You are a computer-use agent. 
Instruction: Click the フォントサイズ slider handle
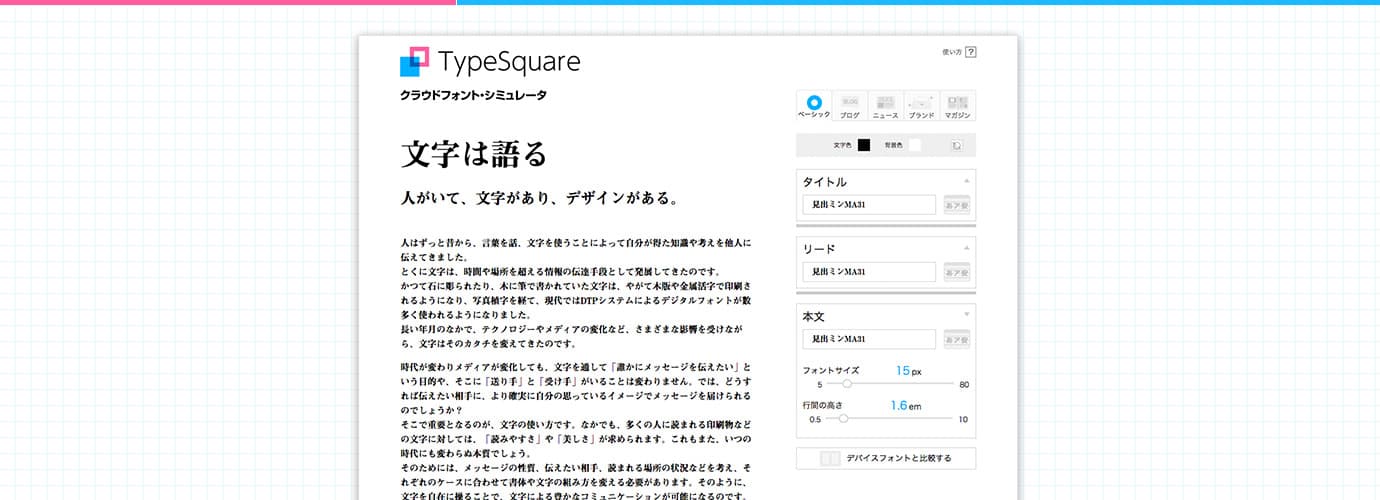(847, 384)
